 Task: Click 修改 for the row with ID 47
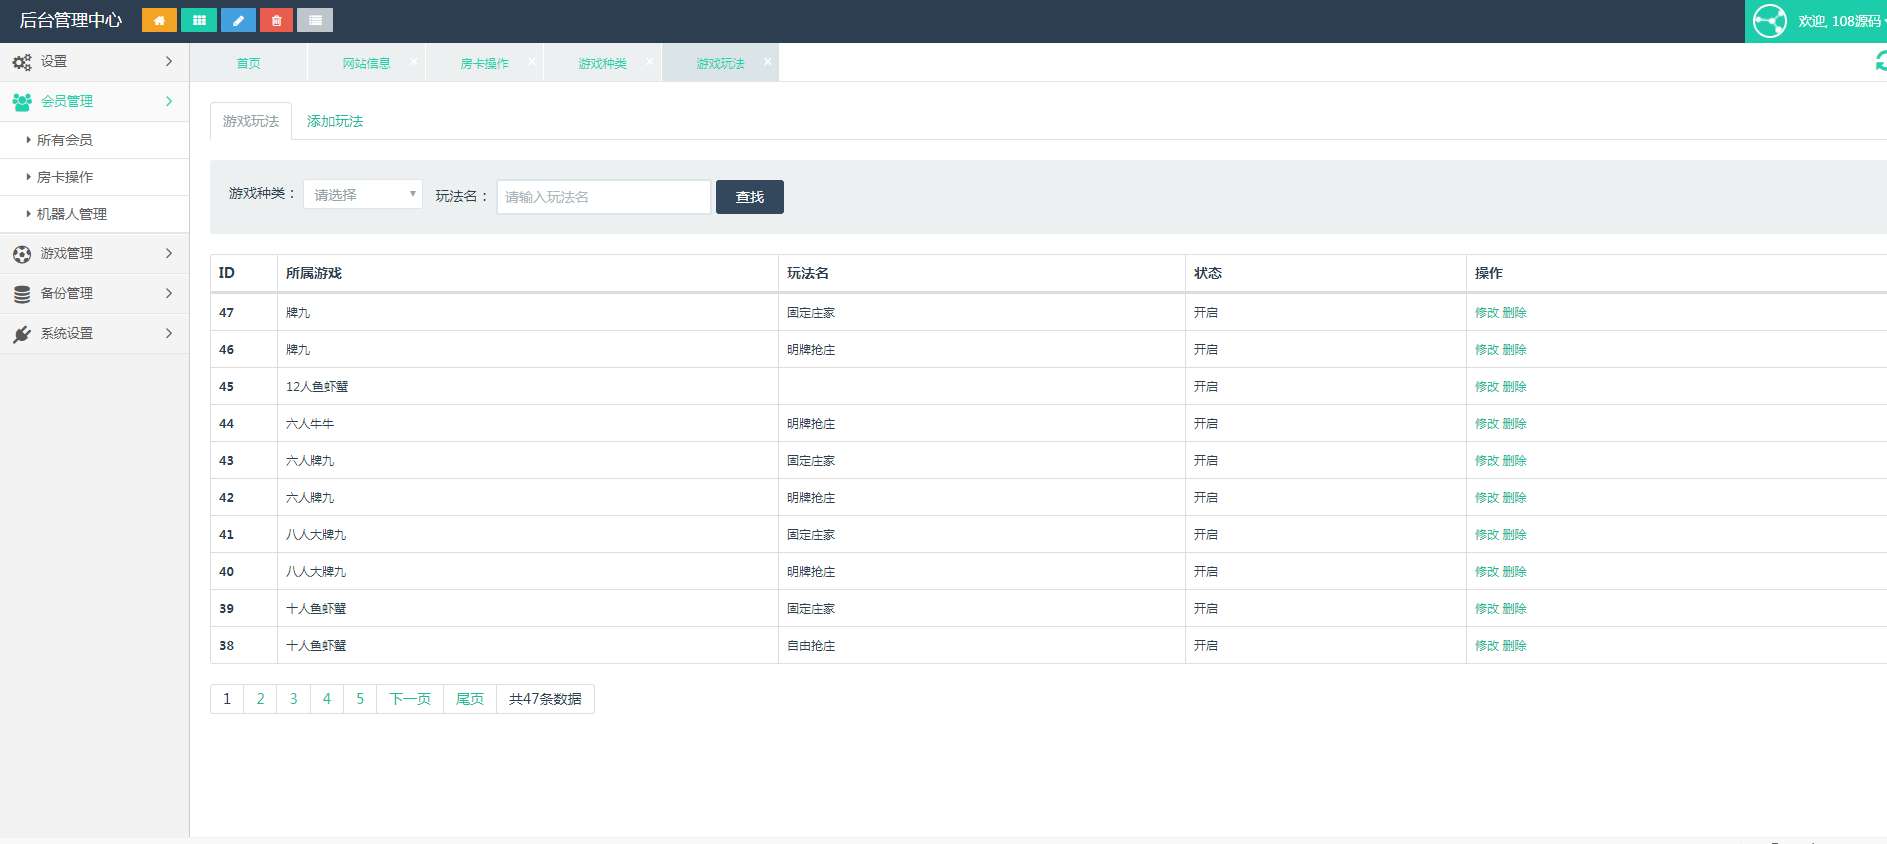point(1486,313)
